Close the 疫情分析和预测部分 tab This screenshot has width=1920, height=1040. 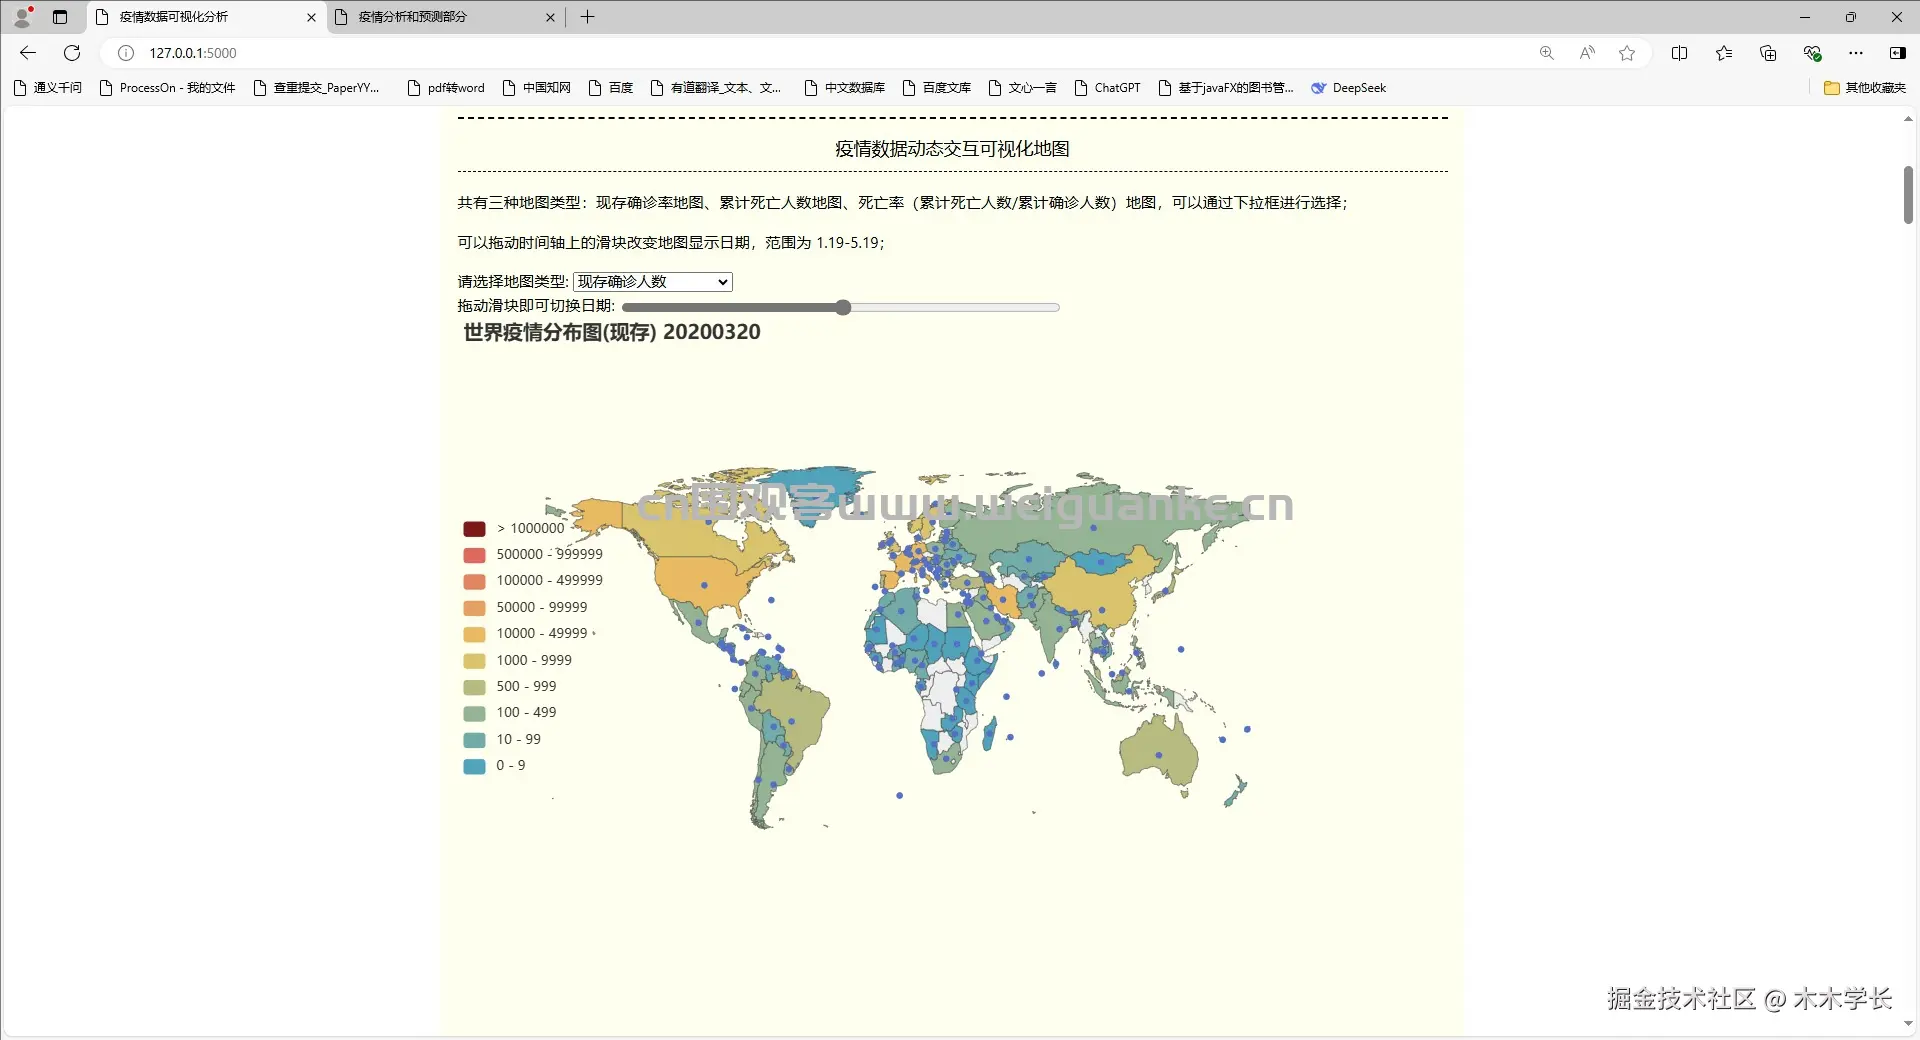pos(550,17)
